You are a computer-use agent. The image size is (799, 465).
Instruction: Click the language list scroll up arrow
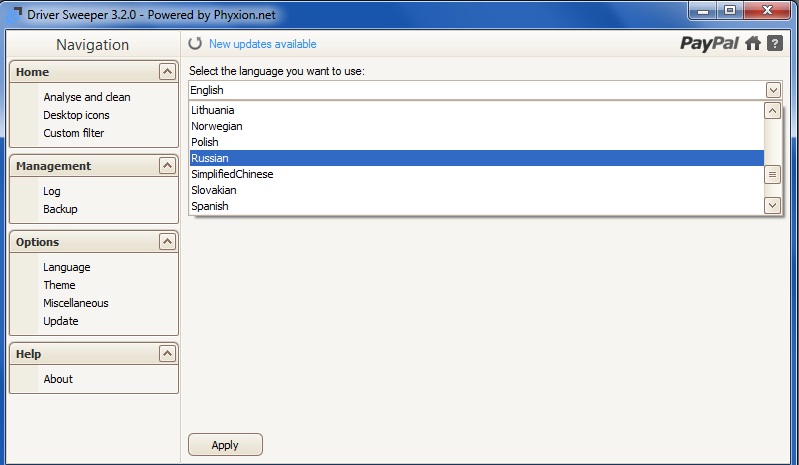[x=773, y=111]
